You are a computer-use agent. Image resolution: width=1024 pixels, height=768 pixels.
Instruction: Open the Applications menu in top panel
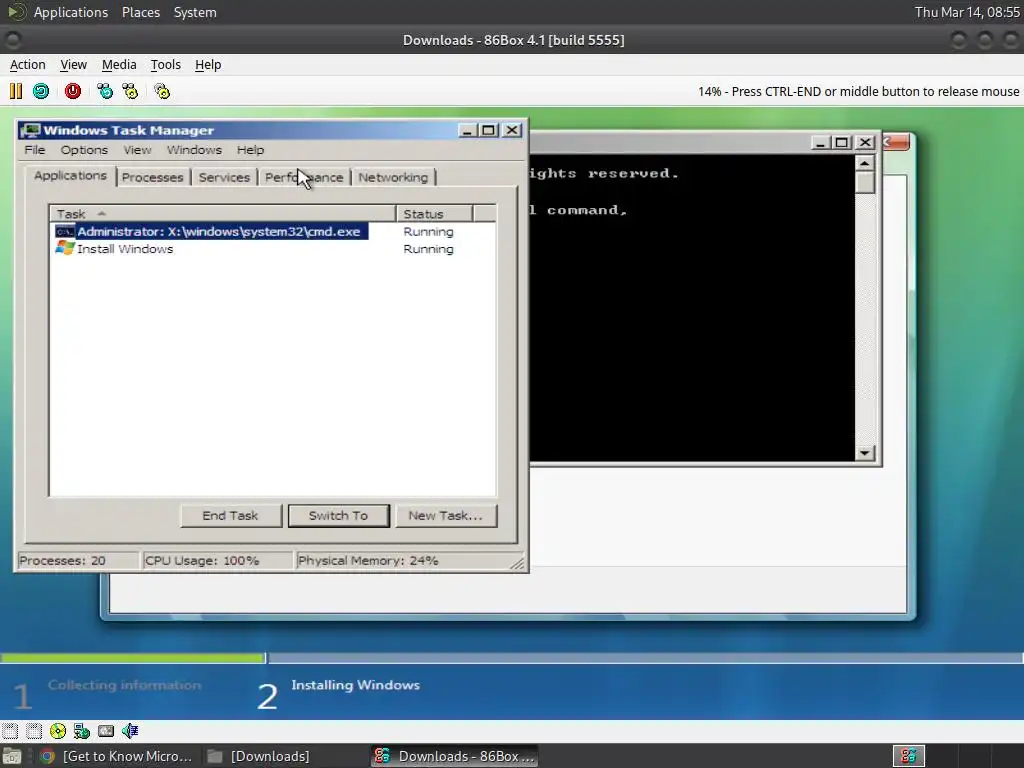[x=71, y=12]
